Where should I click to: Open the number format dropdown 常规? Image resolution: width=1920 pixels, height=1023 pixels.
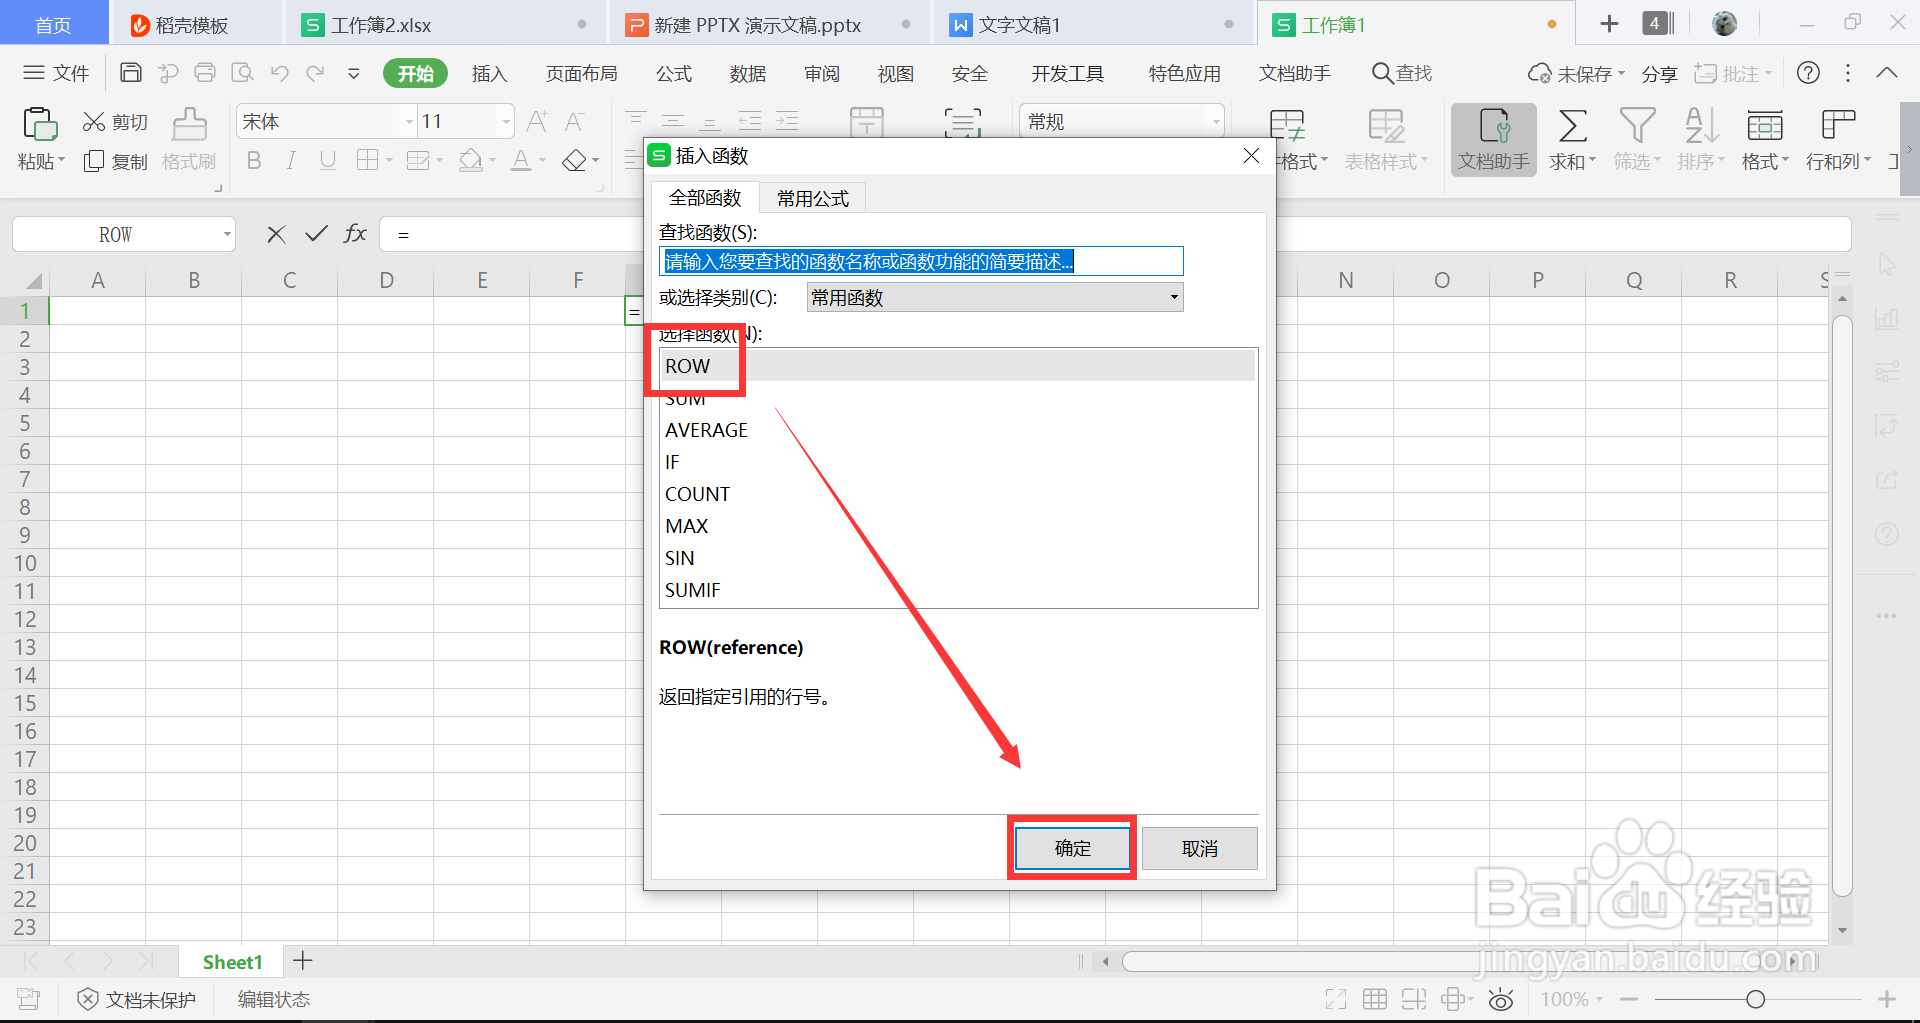pos(1215,122)
